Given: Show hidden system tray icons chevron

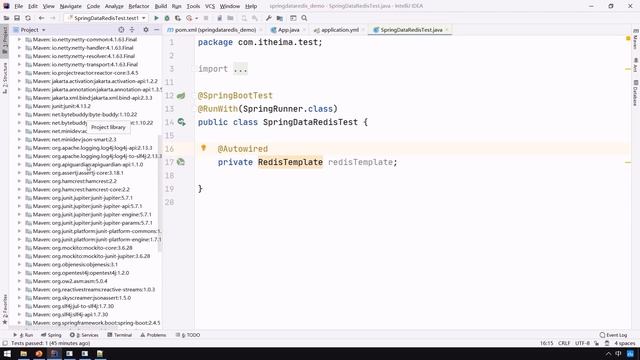Looking at the screenshot, I should [608, 354].
